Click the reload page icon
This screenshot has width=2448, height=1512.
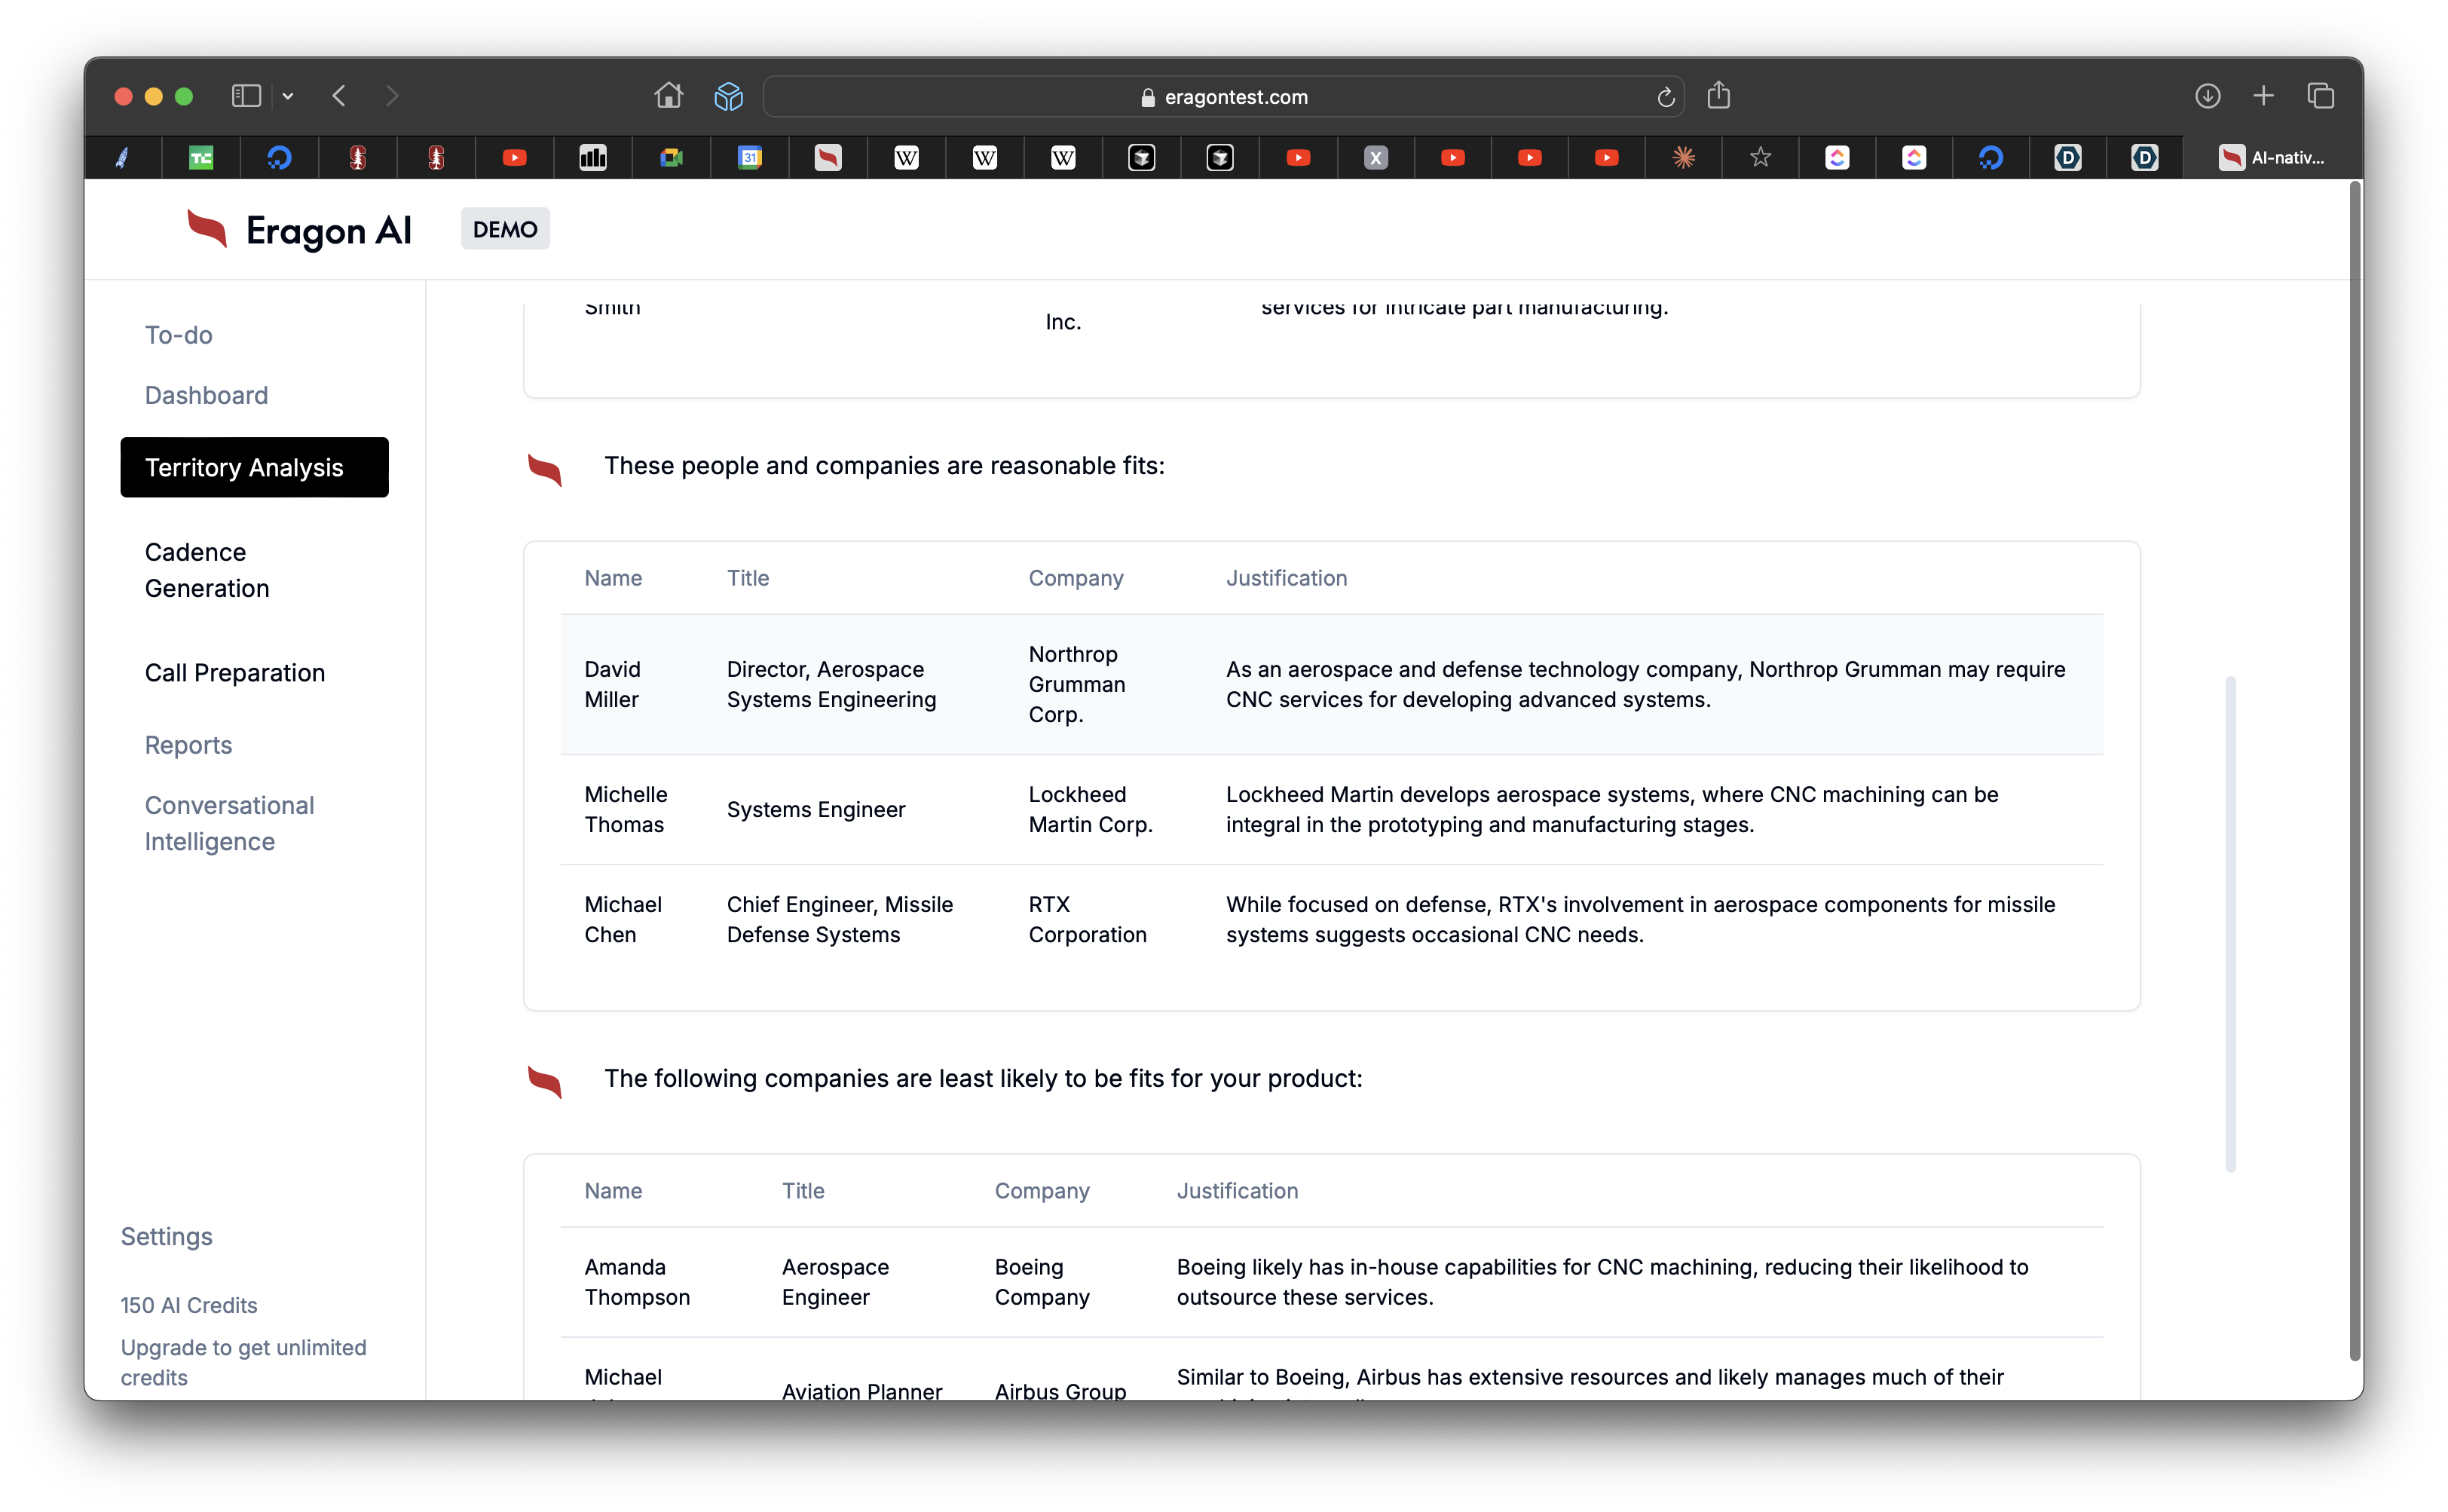point(1665,97)
